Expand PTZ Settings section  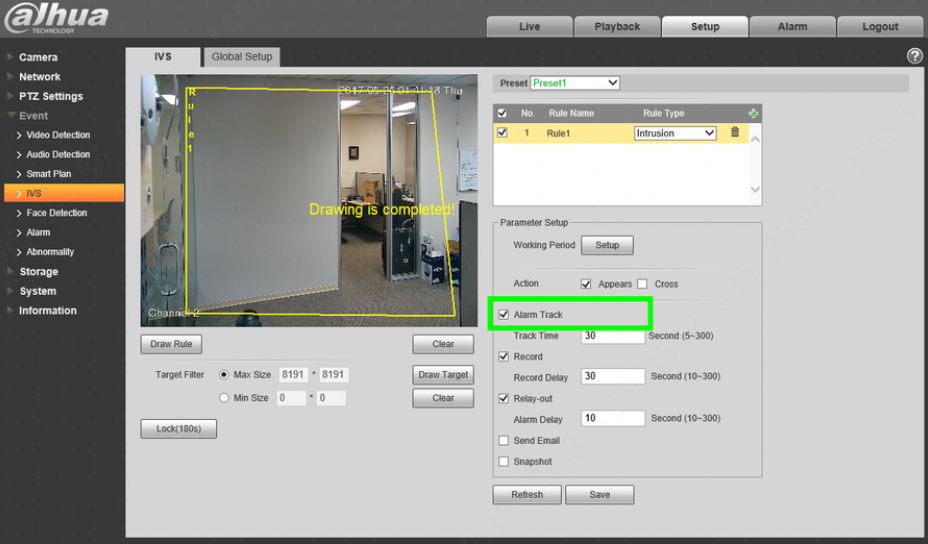(x=51, y=96)
